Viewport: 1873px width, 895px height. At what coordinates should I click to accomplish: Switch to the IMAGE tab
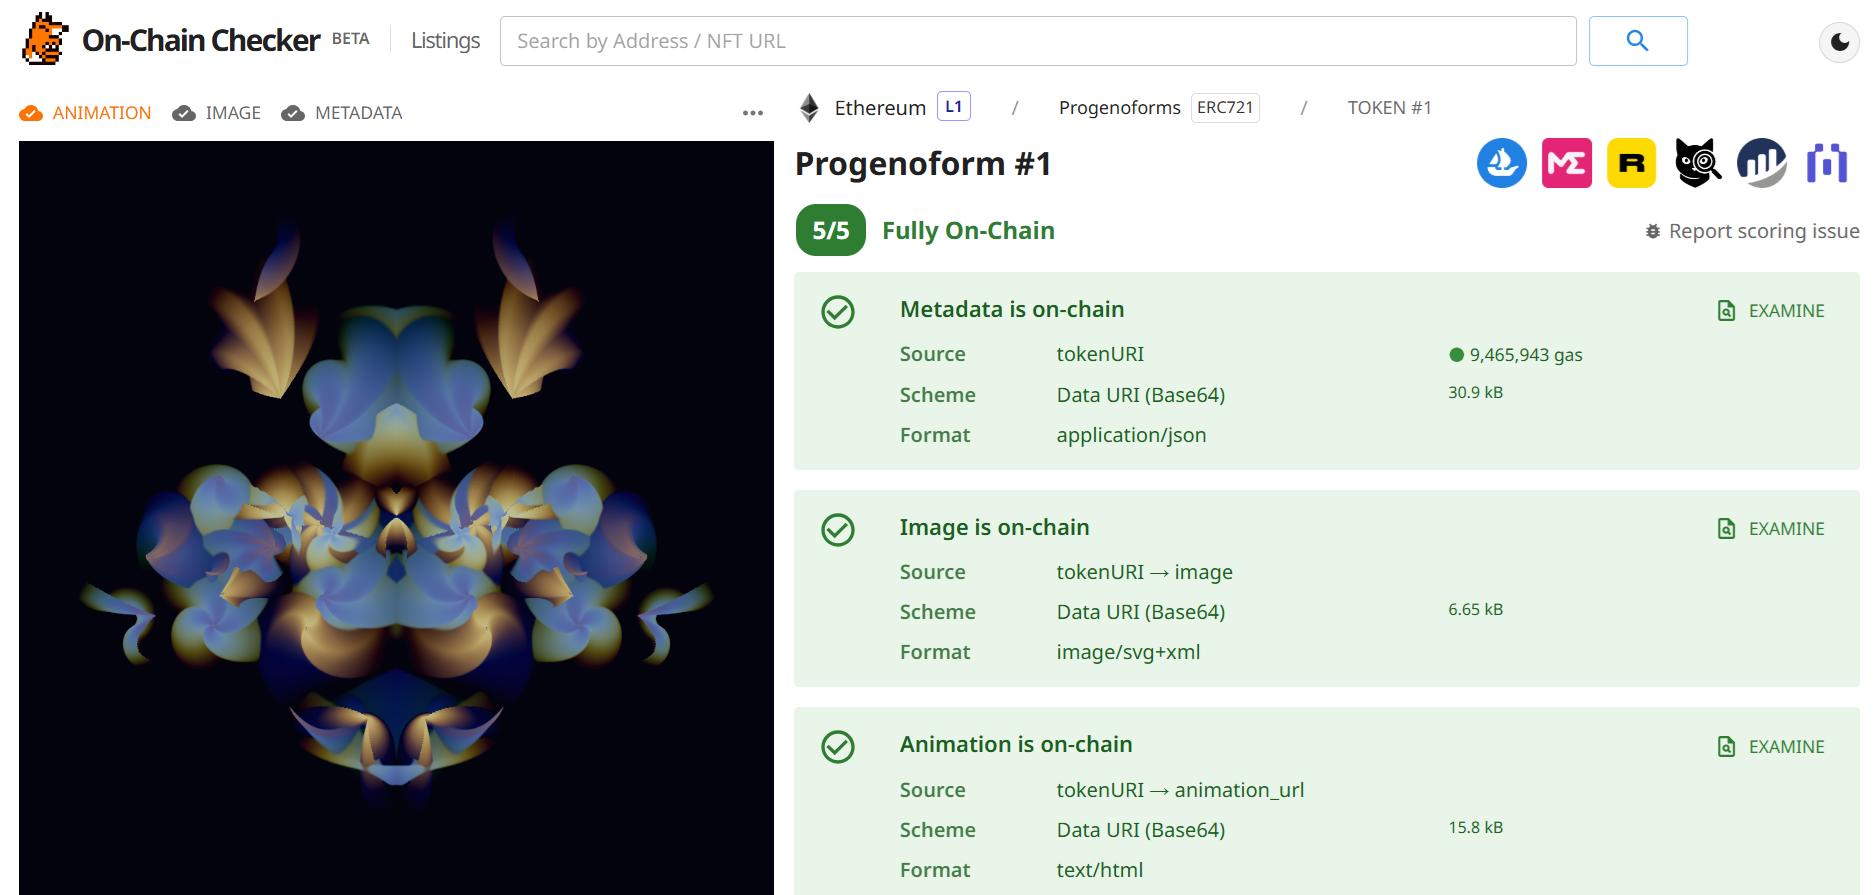[217, 113]
